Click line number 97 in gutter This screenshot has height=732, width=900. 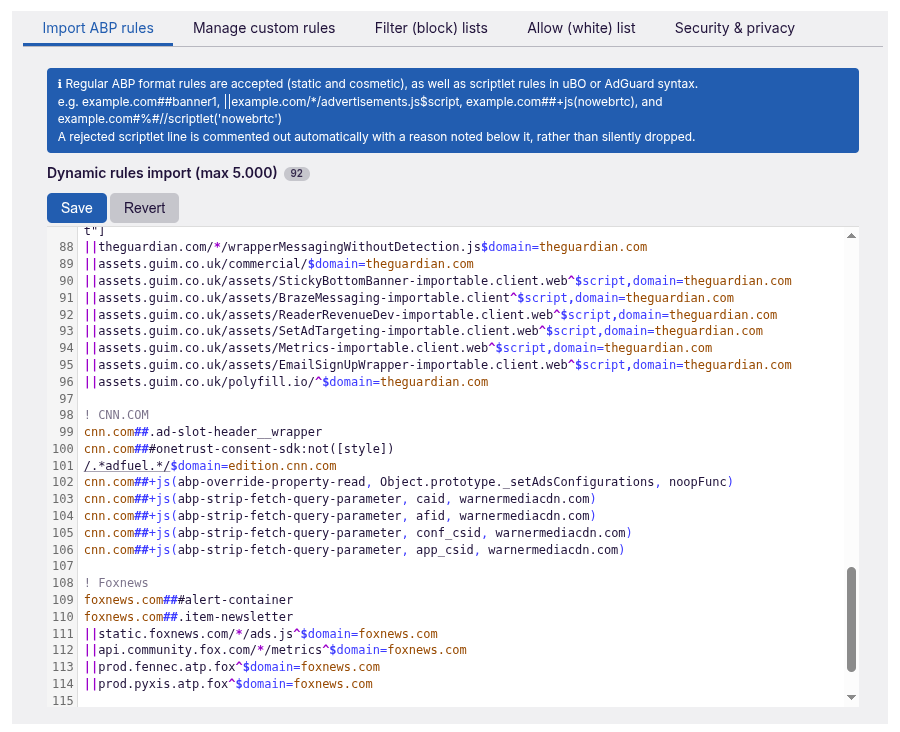coord(67,398)
